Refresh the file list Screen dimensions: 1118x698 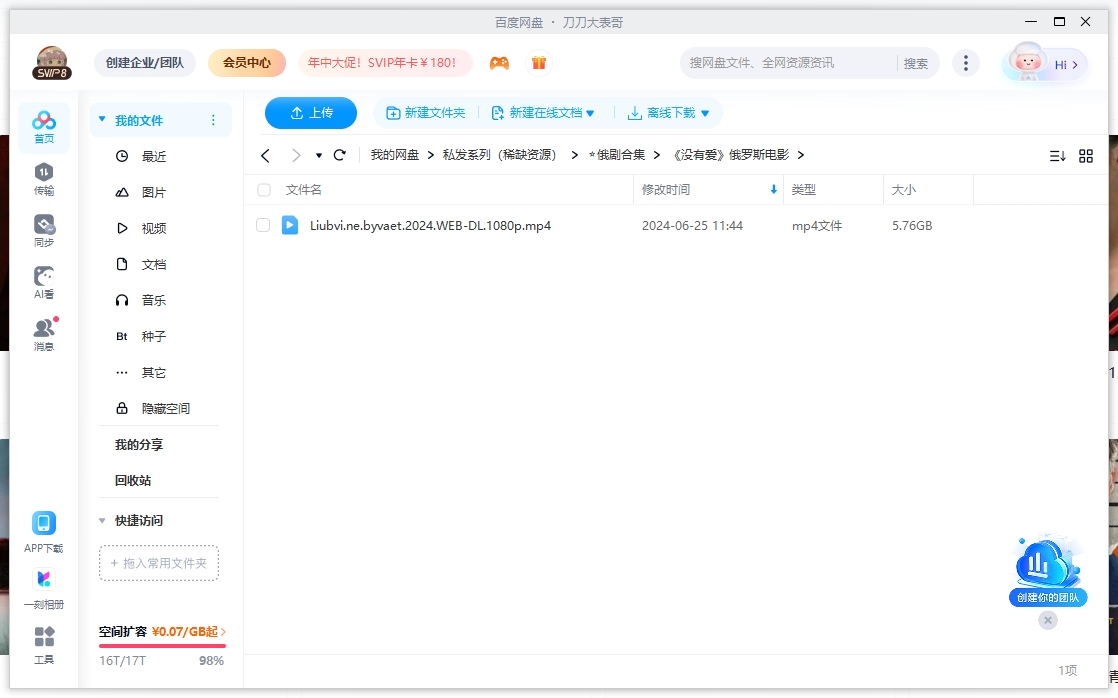pyautogui.click(x=340, y=155)
